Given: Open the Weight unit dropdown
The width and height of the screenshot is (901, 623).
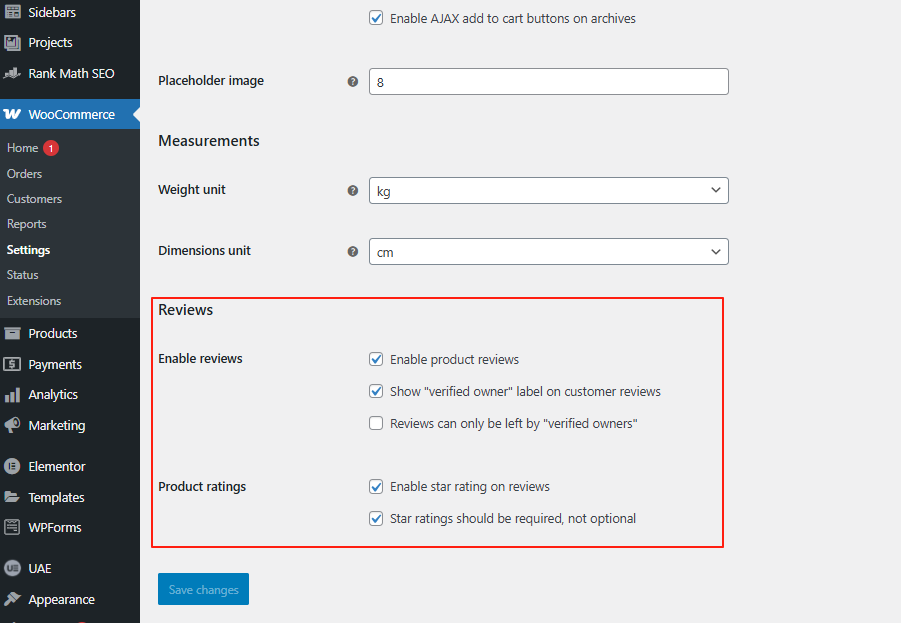Looking at the screenshot, I should pos(548,190).
